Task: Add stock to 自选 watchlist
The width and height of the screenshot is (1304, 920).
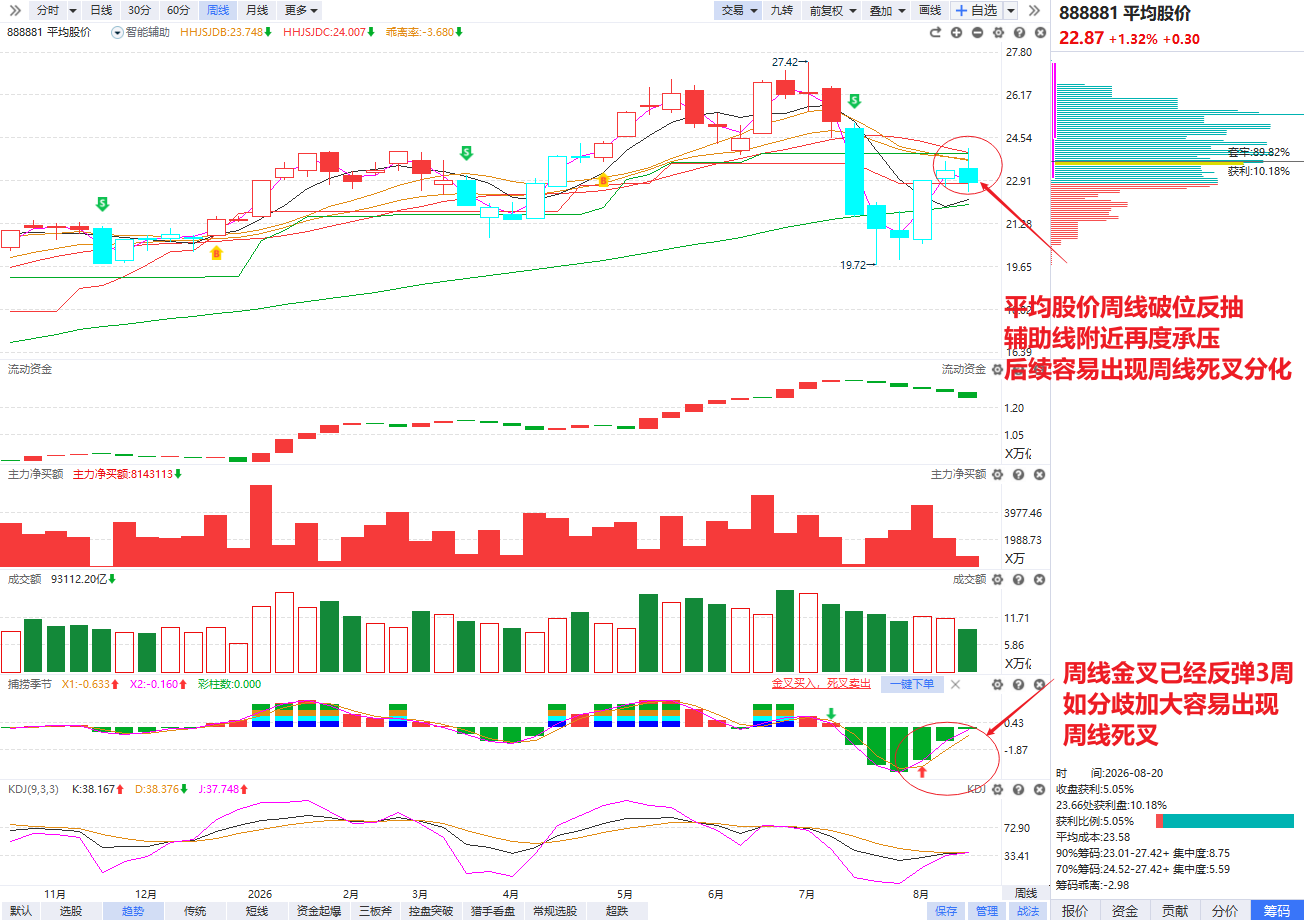Action: tap(977, 10)
